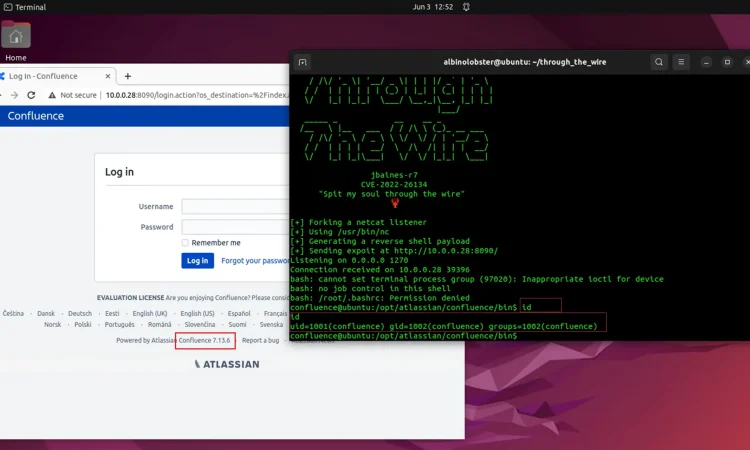
Task: Click the Report a bug link
Action: (260, 341)
